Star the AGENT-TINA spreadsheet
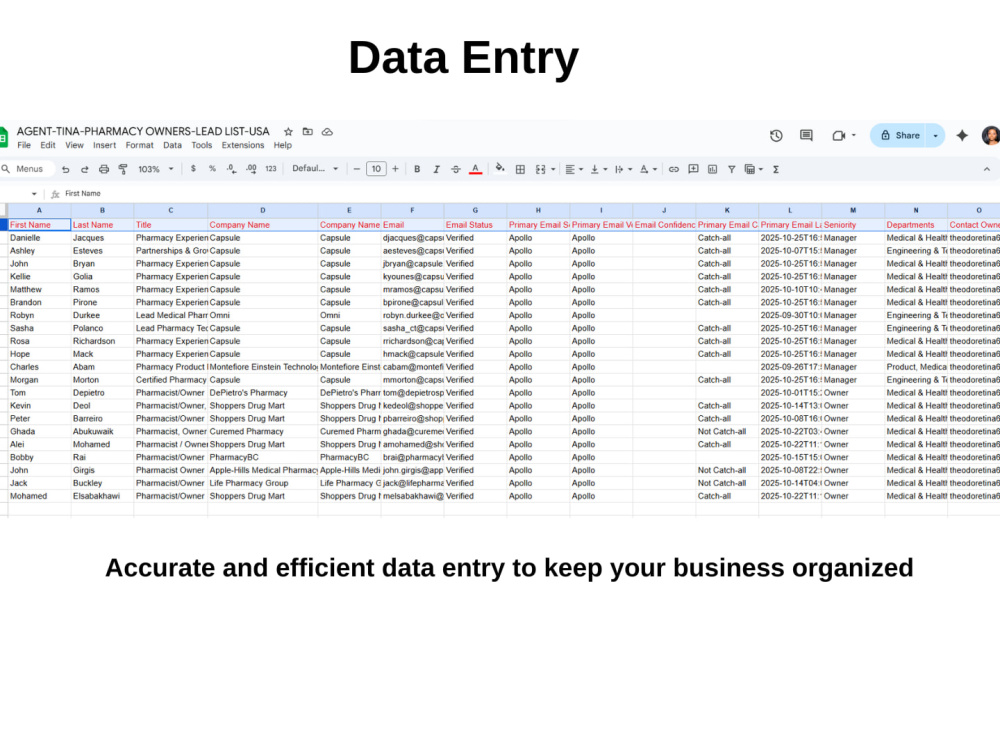Viewport: 1000px width, 750px height. (x=288, y=131)
